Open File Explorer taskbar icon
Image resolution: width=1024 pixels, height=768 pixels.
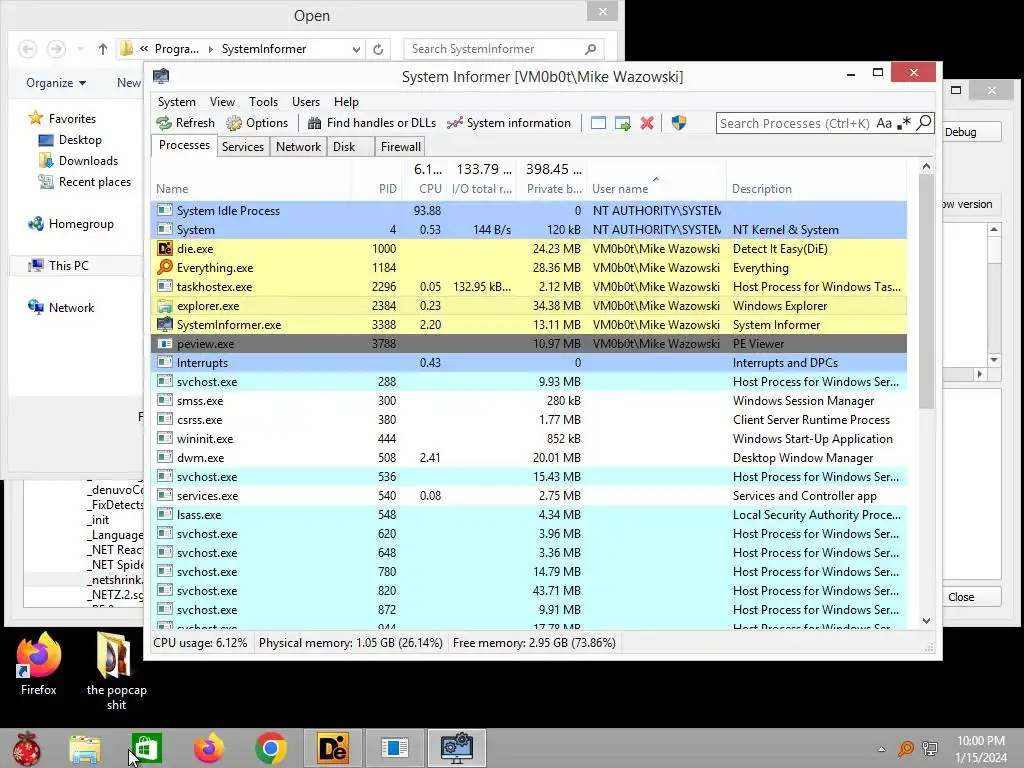pyautogui.click(x=85, y=749)
